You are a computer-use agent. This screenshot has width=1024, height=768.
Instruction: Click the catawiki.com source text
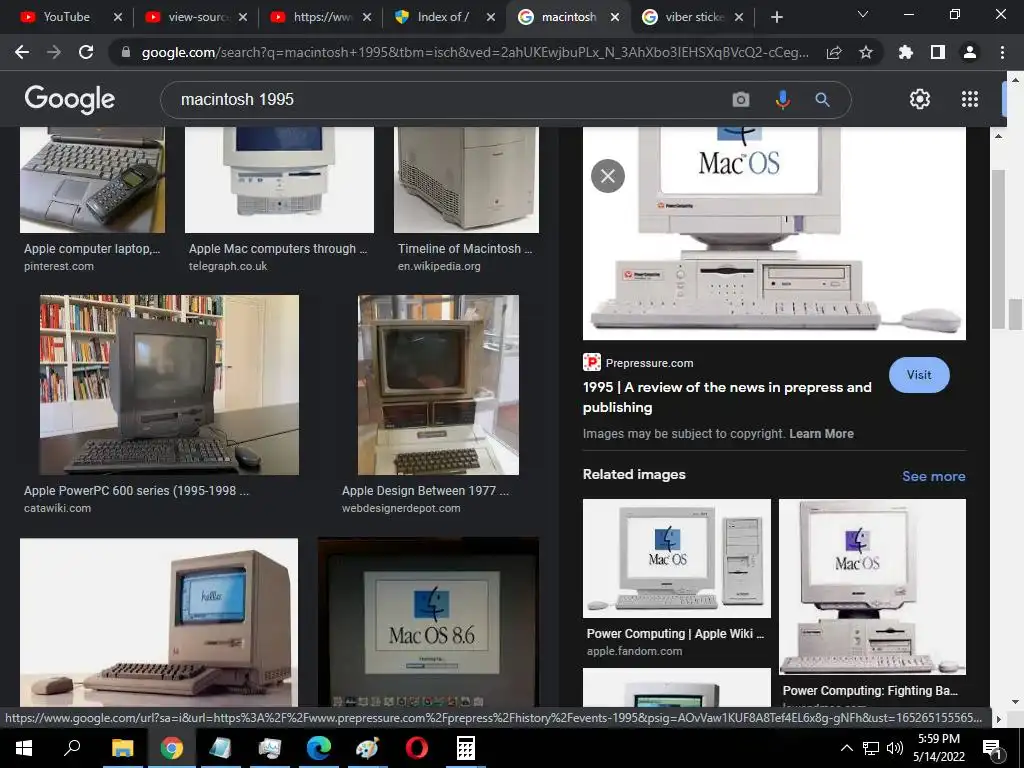(57, 508)
